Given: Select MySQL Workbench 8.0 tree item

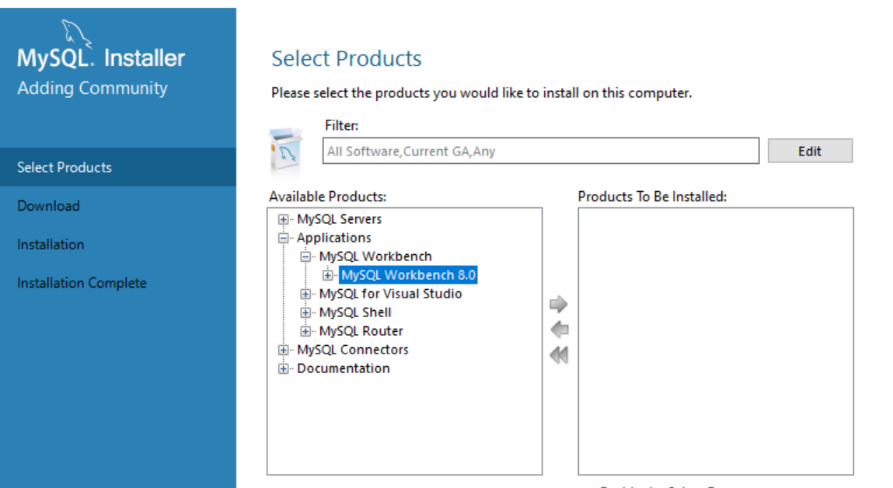Looking at the screenshot, I should click(x=408, y=275).
